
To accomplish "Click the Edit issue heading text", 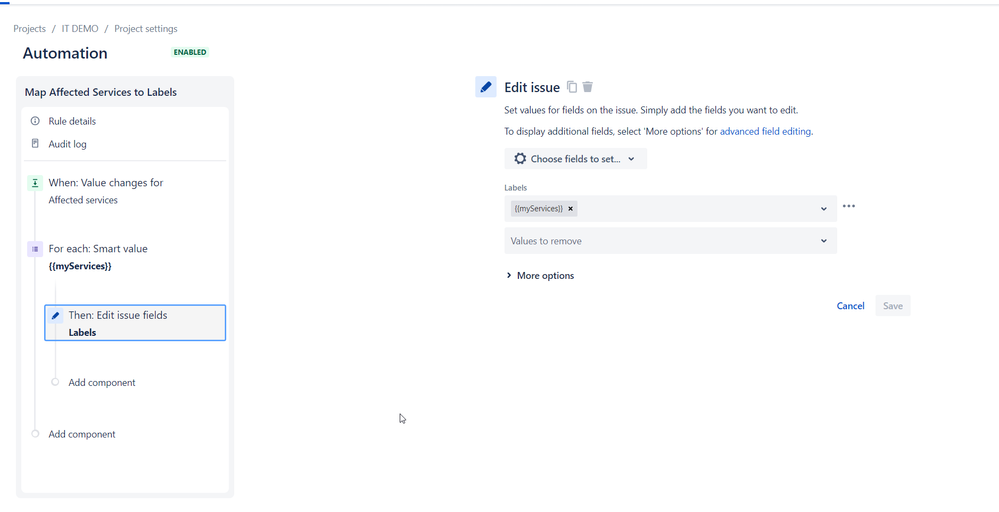I will click(532, 87).
